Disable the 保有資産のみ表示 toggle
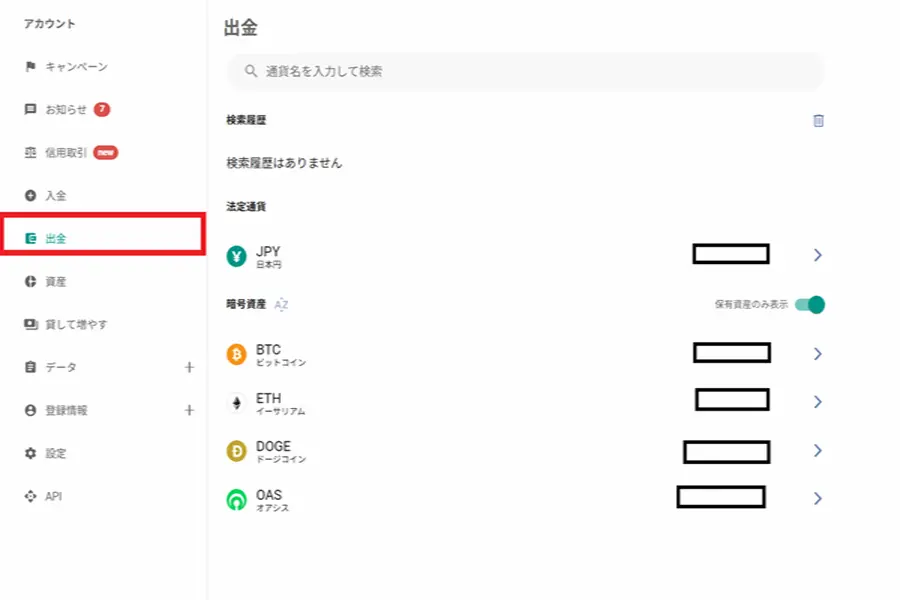 click(811, 304)
